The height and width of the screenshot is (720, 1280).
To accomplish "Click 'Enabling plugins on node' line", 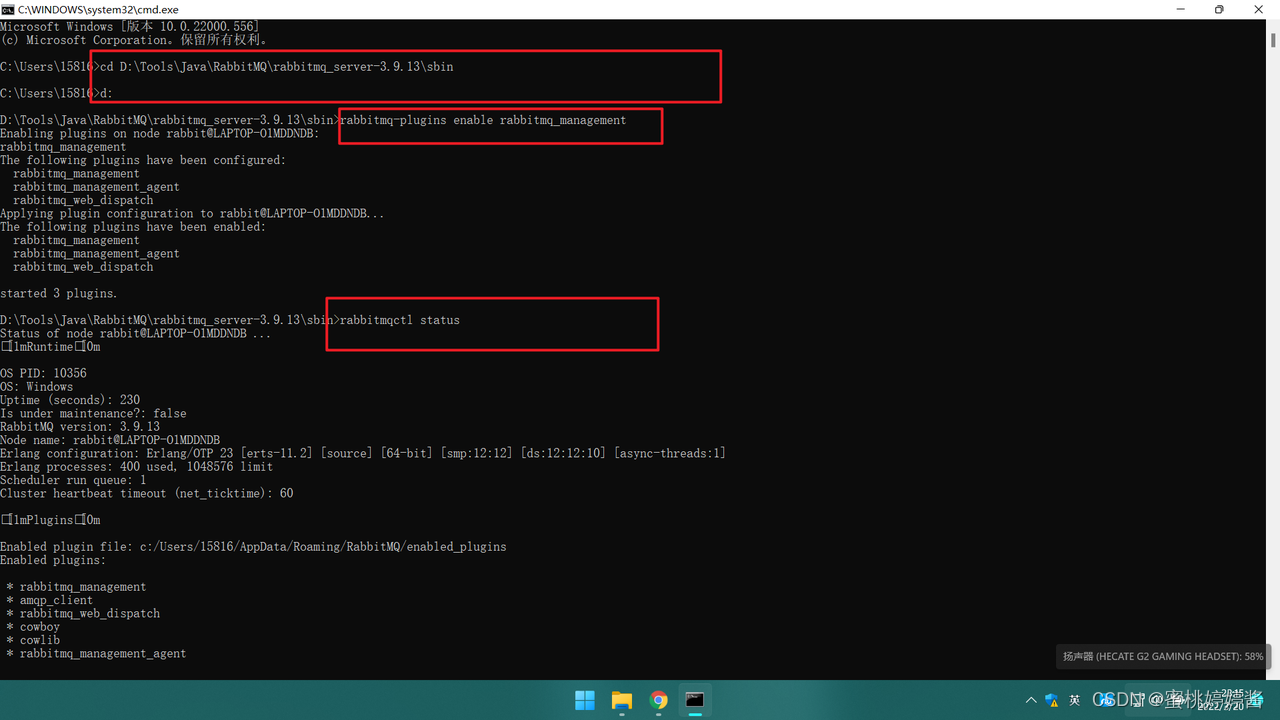I will [x=160, y=133].
